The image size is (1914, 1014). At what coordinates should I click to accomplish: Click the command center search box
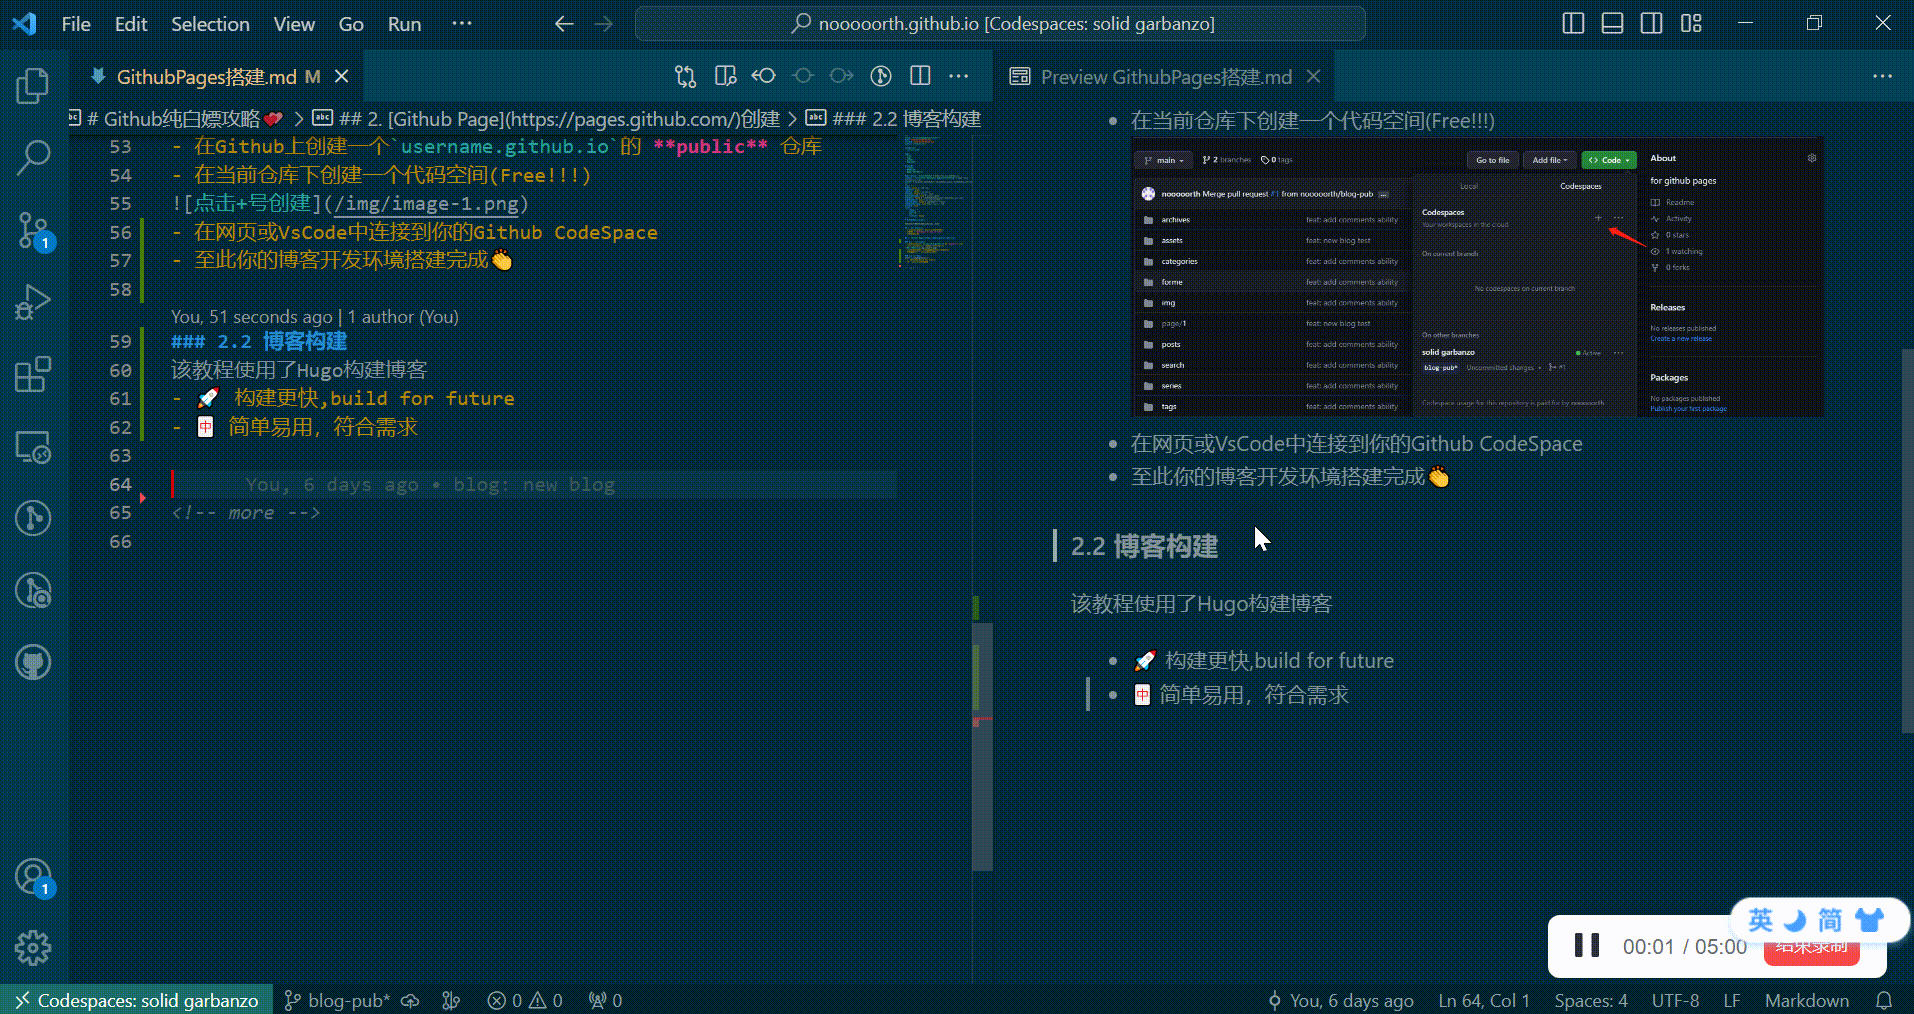[x=1000, y=23]
